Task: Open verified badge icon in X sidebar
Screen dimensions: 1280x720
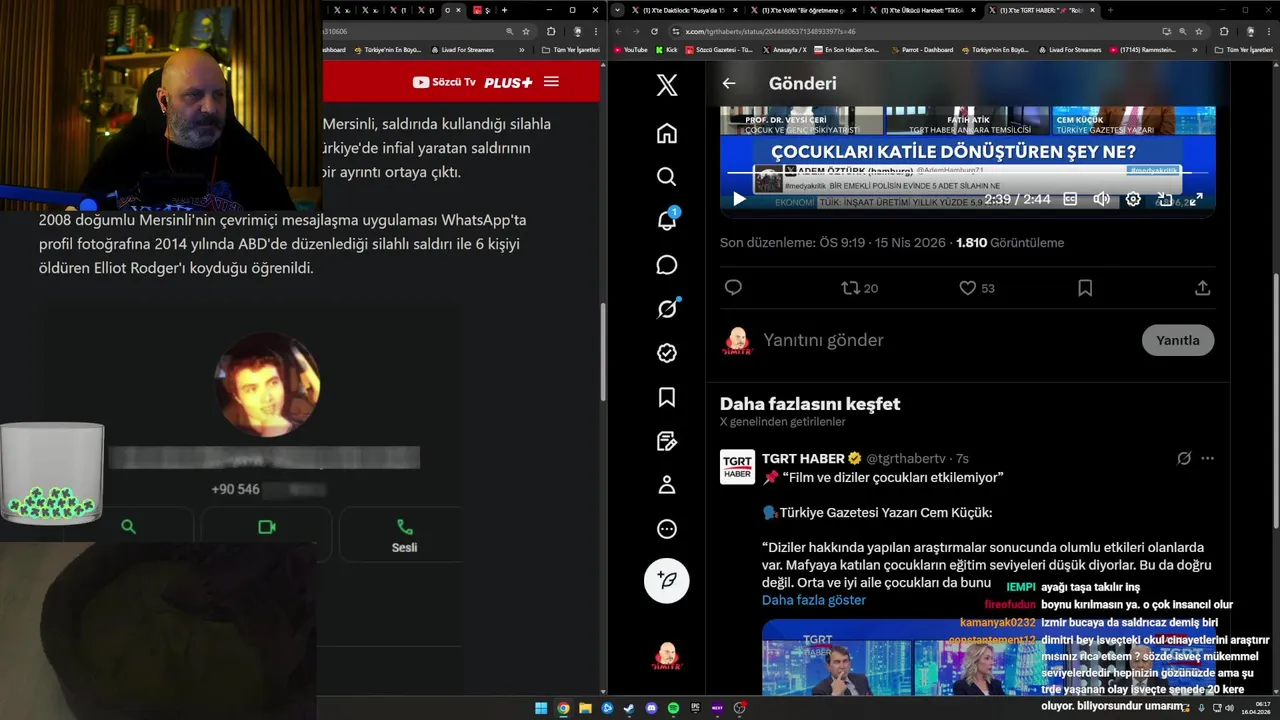Action: (x=667, y=353)
